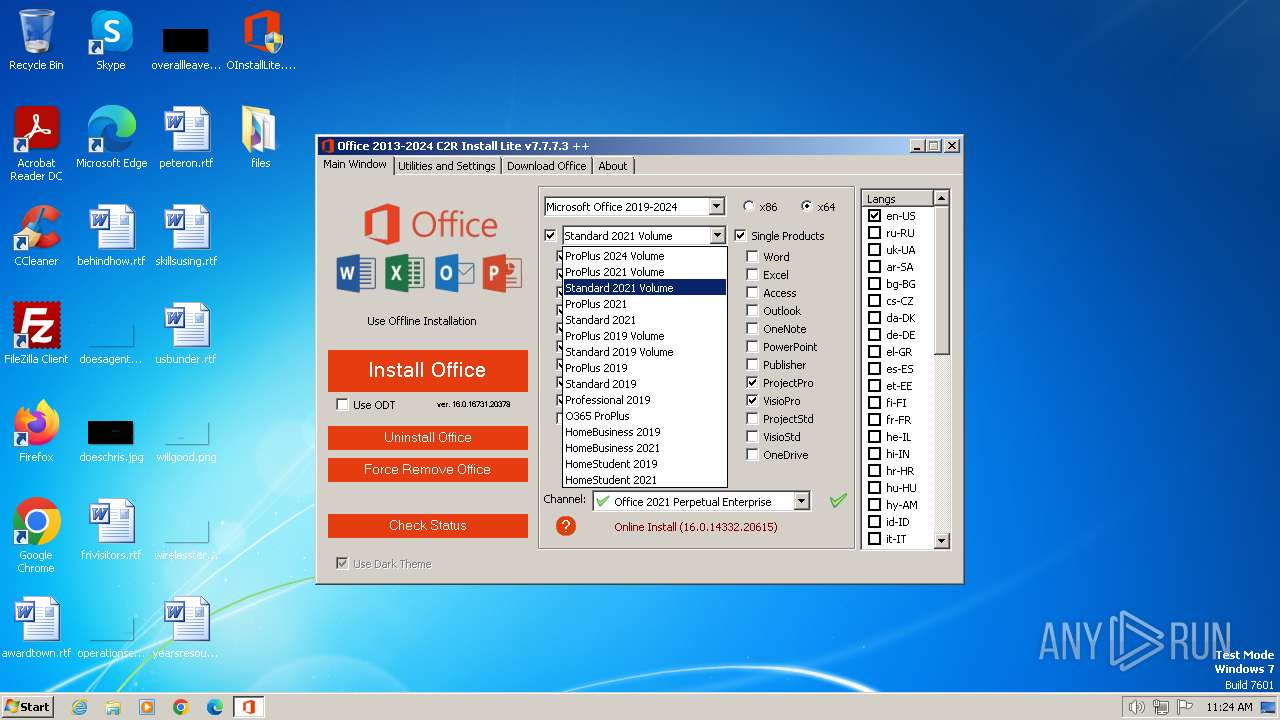Switch to the Download Office tab

point(546,166)
